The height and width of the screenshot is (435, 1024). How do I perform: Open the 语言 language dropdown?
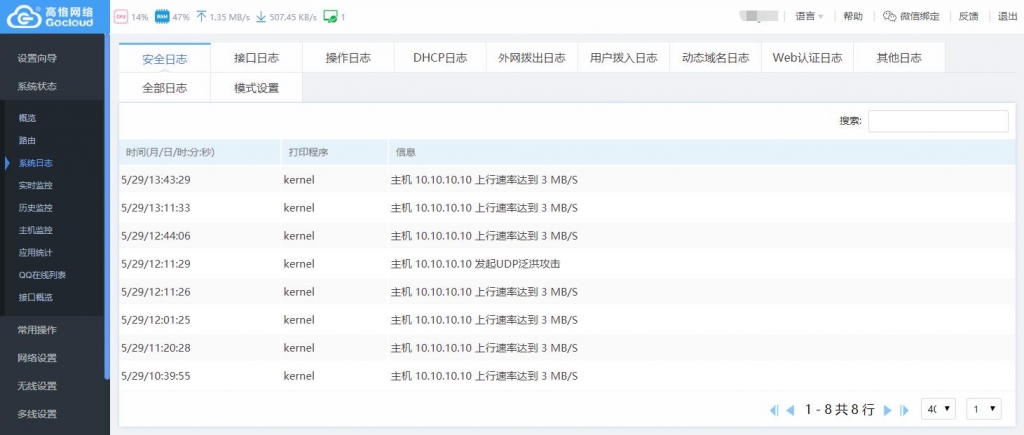tap(809, 16)
